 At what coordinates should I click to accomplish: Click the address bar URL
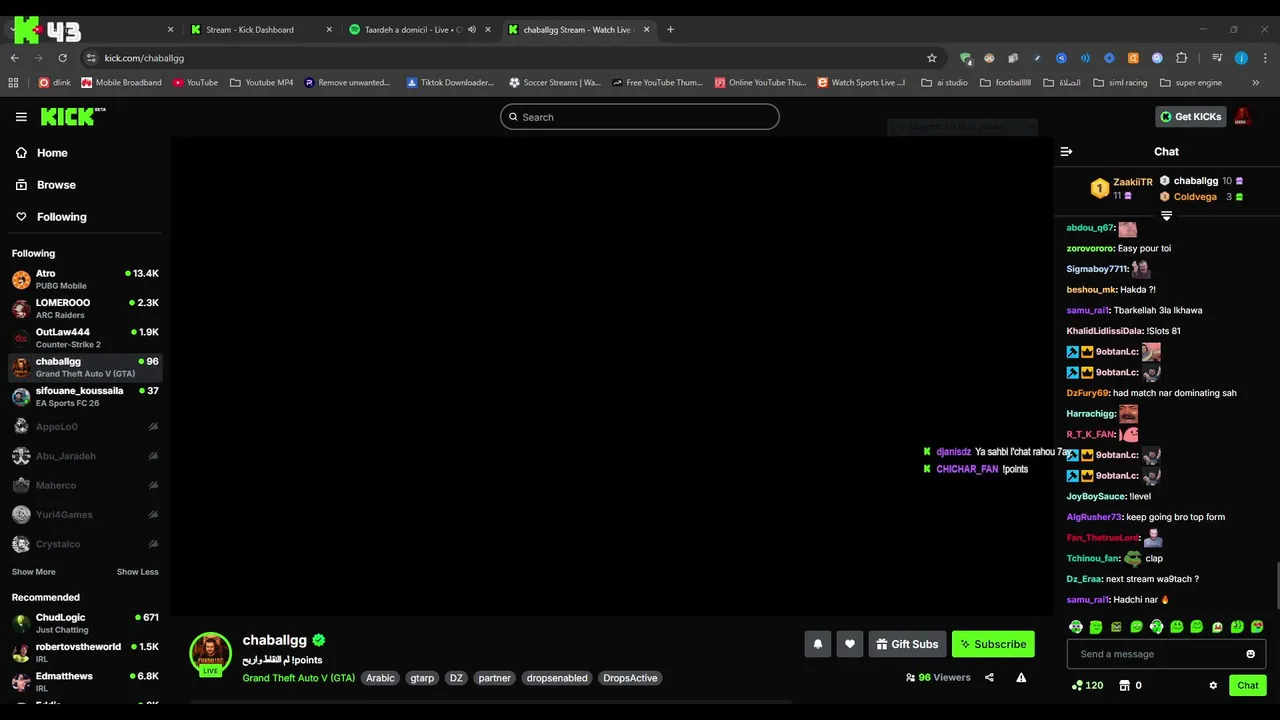[144, 58]
